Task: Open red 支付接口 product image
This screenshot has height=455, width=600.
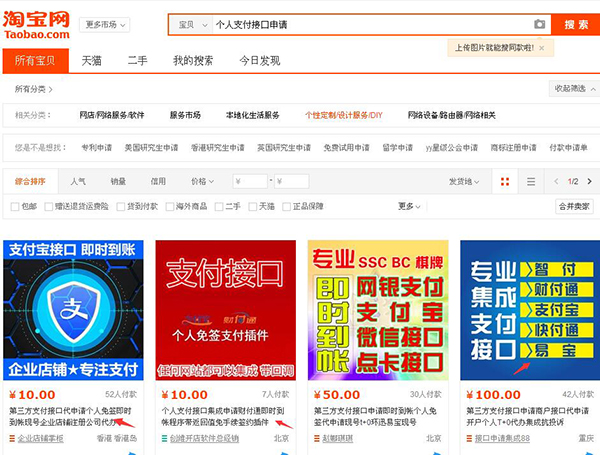Action: [x=225, y=310]
